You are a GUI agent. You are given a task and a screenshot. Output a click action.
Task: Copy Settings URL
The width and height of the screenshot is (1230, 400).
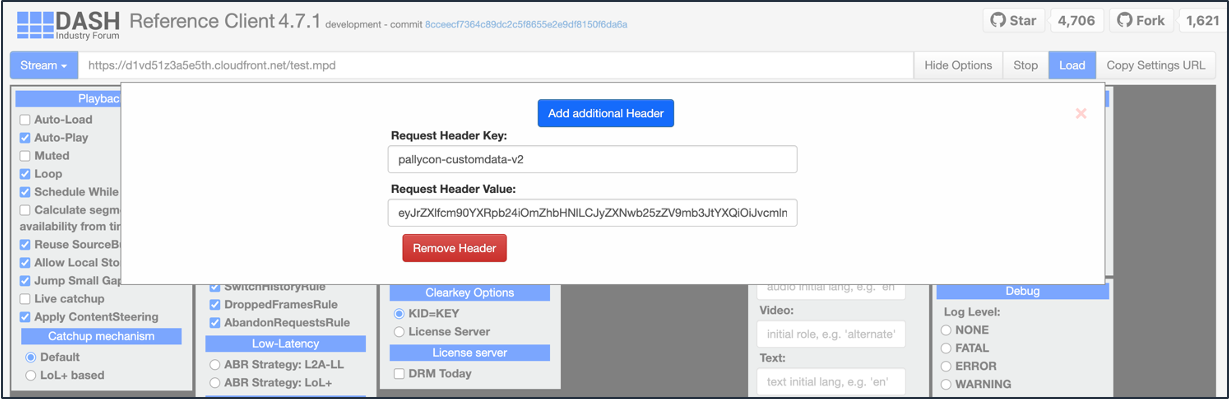tap(1155, 65)
